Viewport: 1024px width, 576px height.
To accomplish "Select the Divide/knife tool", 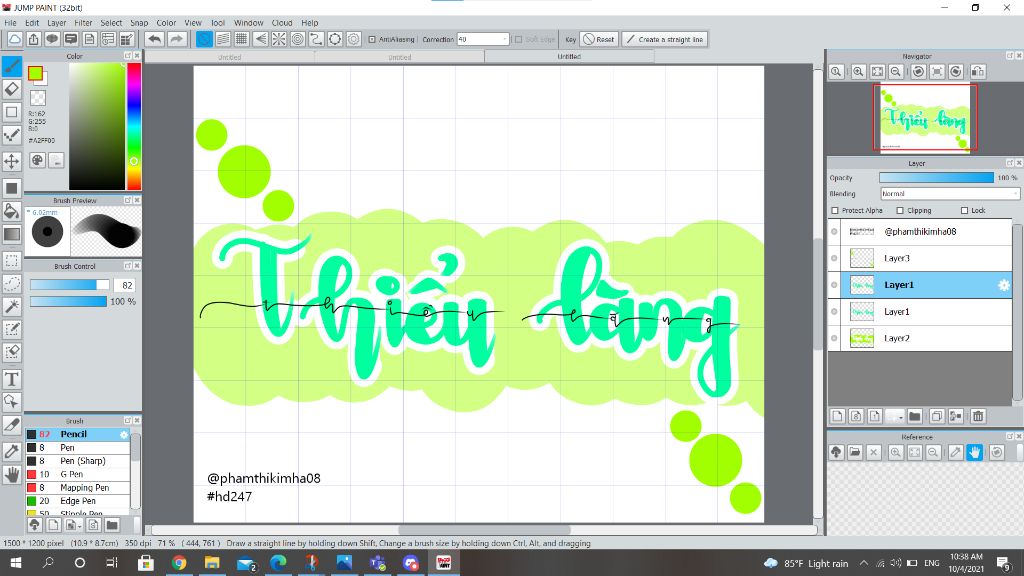I will (x=12, y=425).
